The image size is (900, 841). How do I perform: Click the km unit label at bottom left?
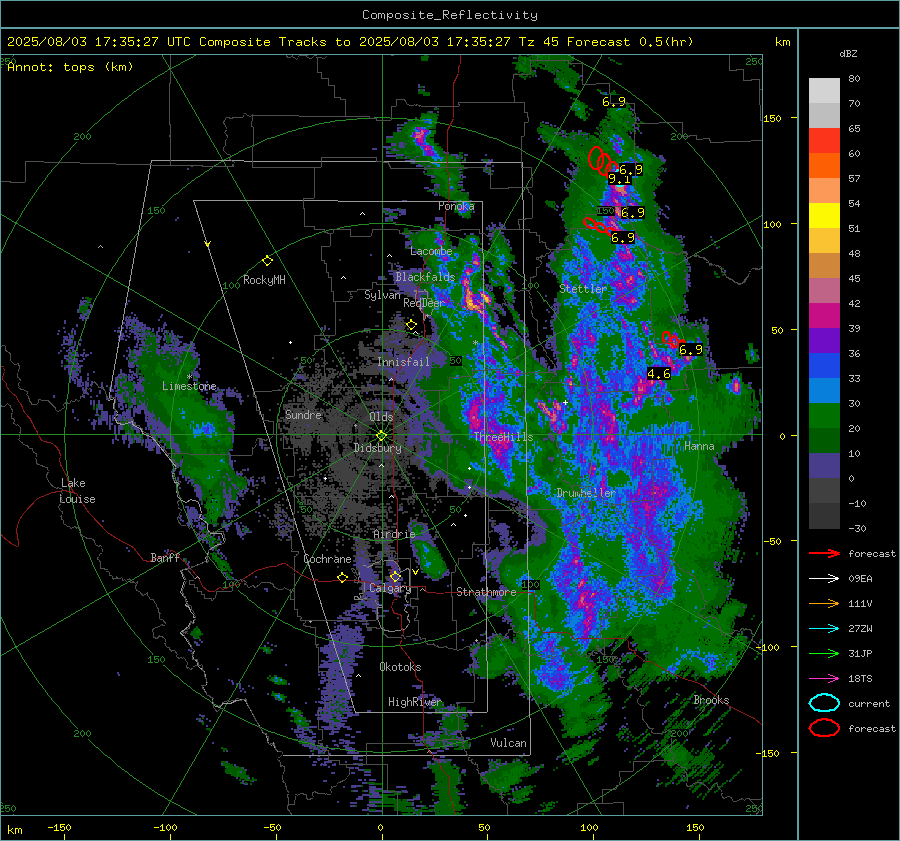point(14,830)
